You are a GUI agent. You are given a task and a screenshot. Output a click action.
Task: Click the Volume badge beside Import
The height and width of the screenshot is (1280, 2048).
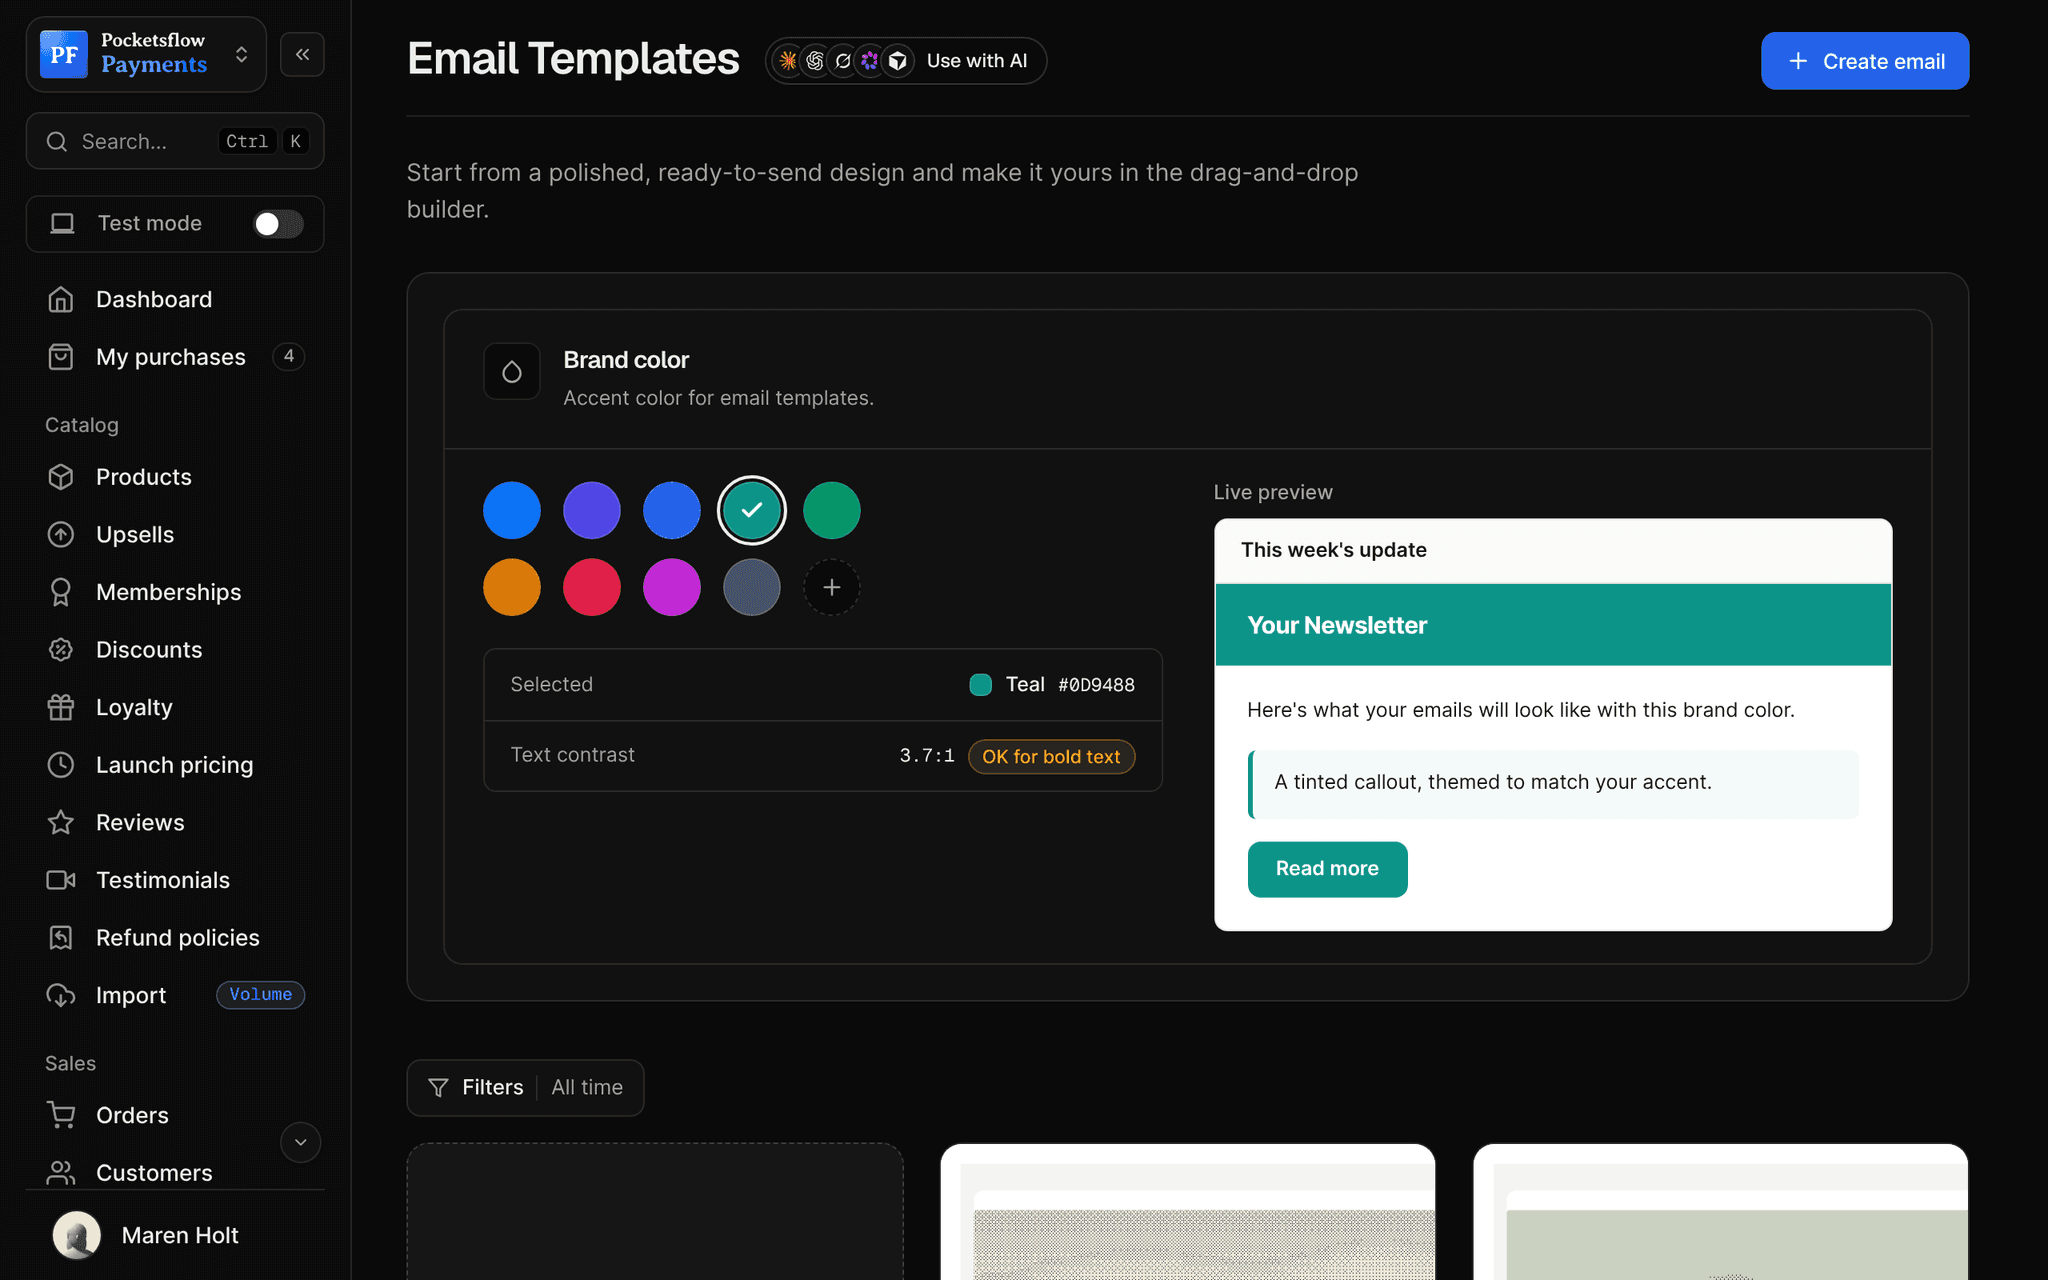point(261,995)
